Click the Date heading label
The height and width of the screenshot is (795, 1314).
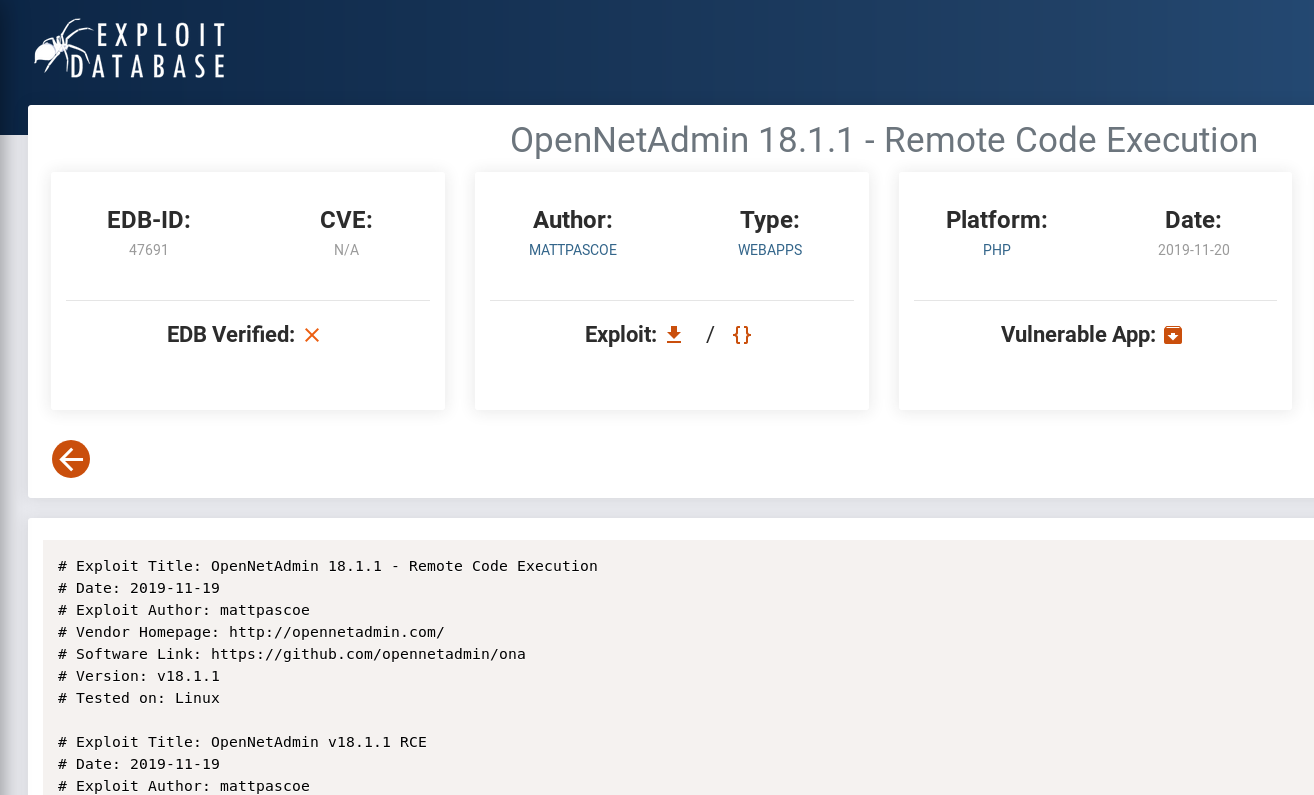point(1193,220)
